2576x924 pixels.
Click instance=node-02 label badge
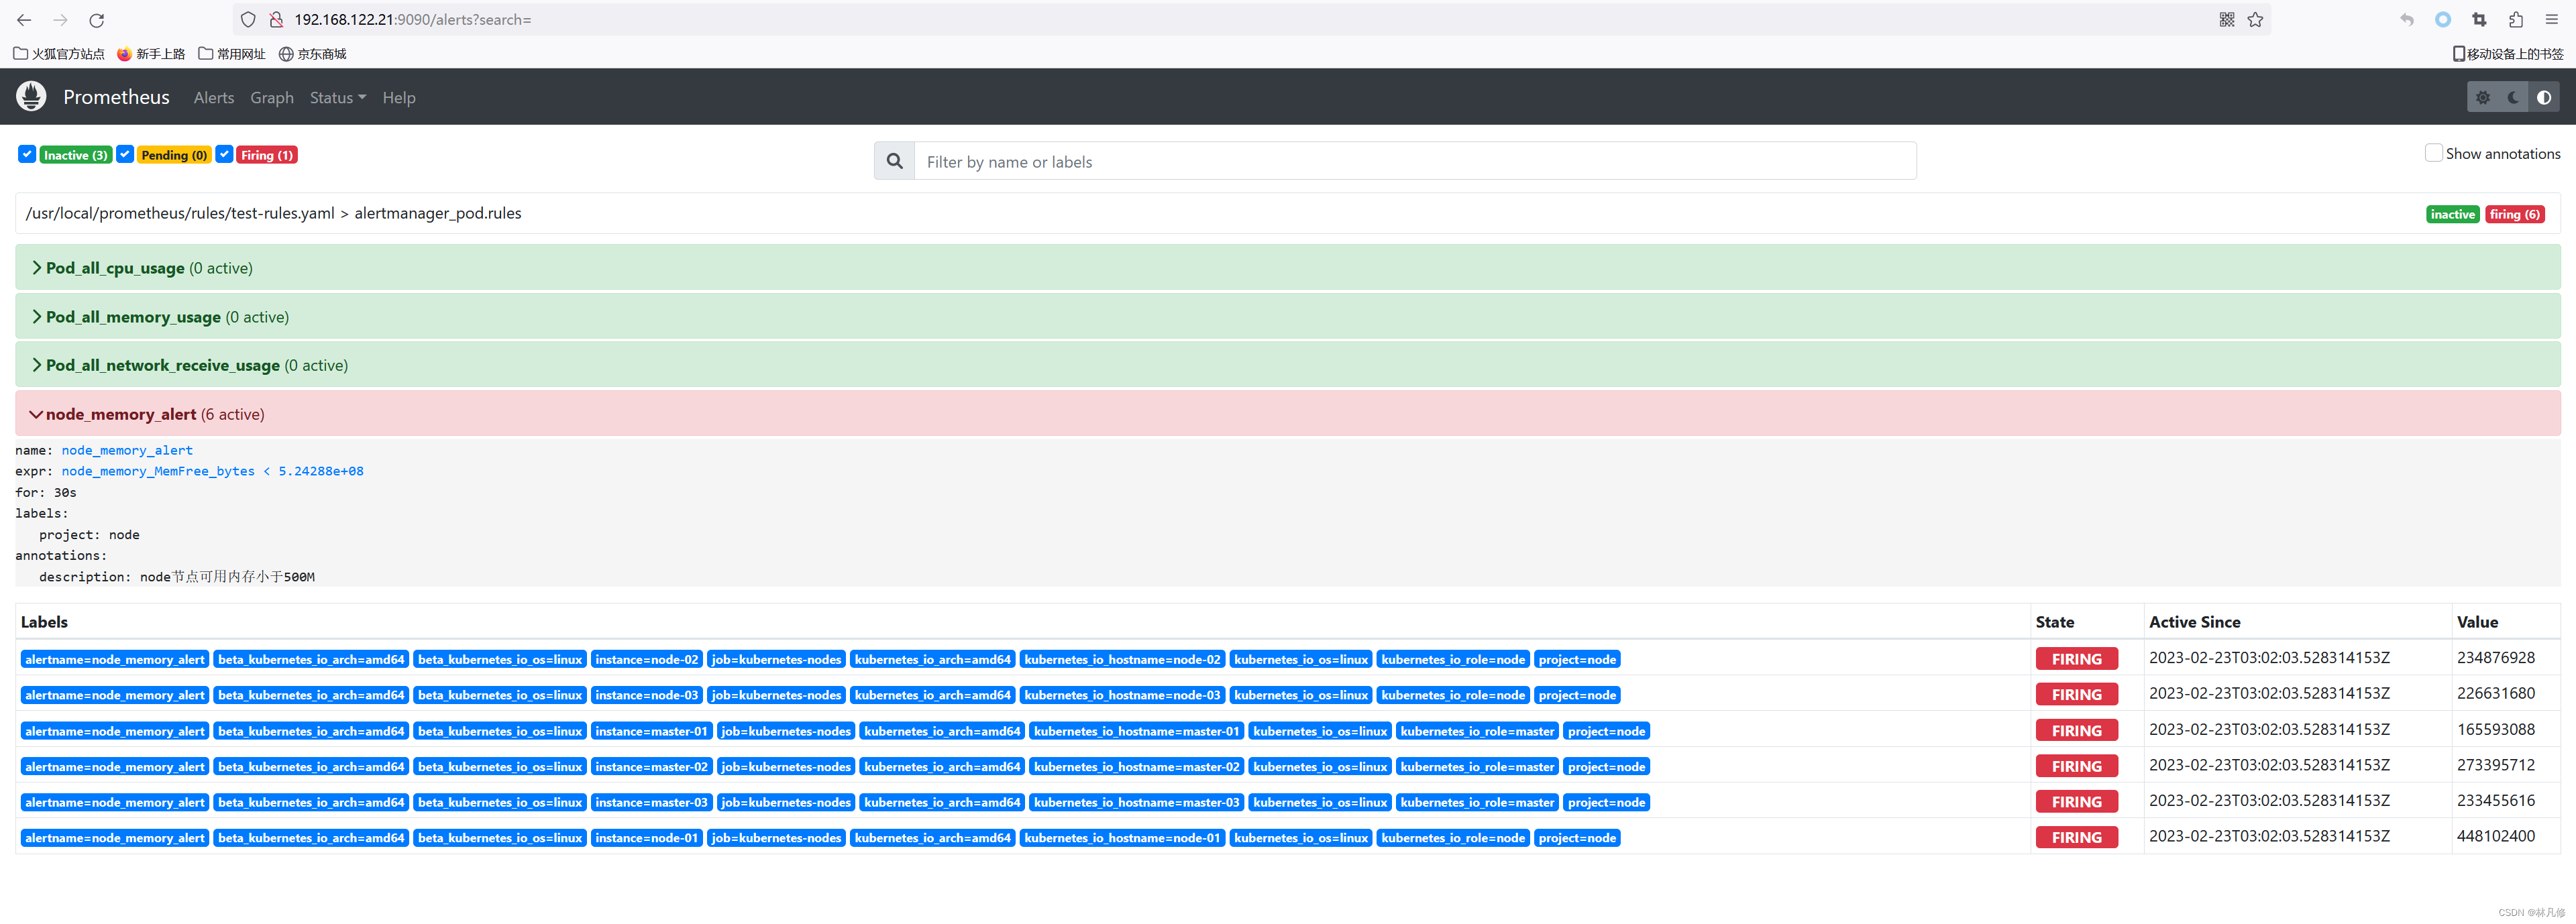647,660
